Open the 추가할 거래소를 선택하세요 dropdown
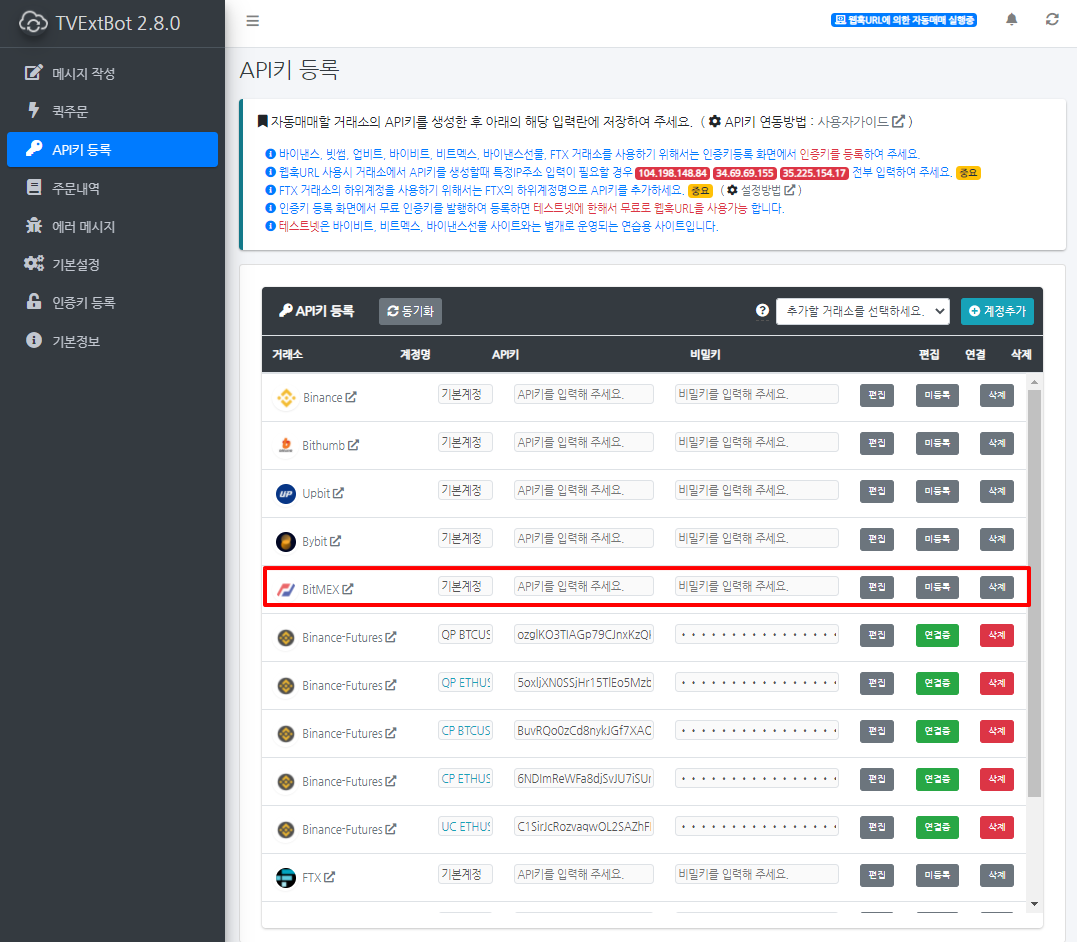This screenshot has height=942, width=1077. pos(863,311)
